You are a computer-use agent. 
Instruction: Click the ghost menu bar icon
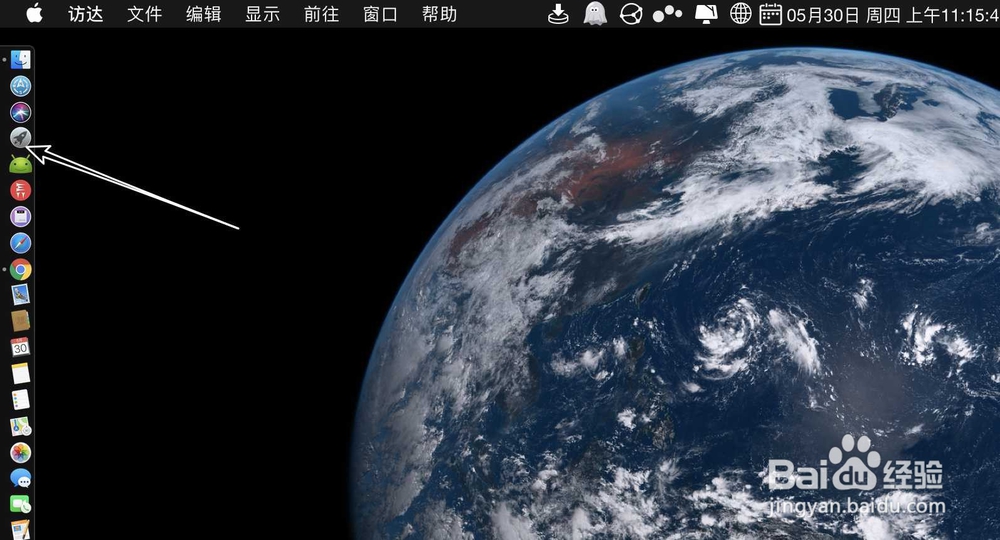(594, 14)
